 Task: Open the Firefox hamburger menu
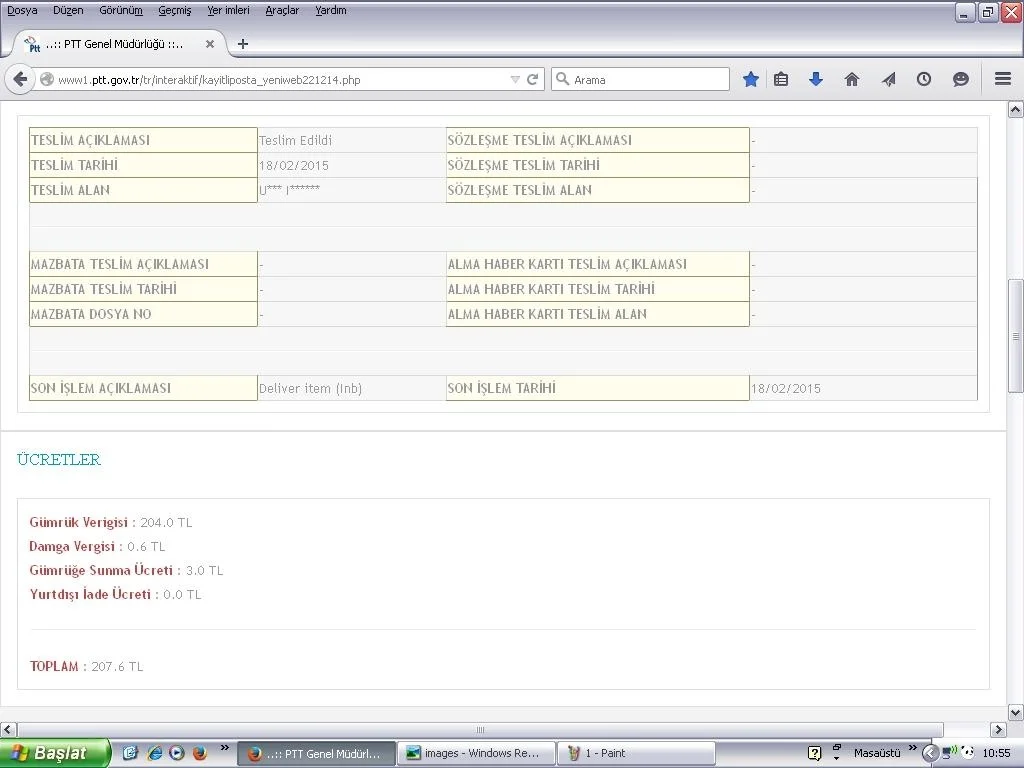(x=1003, y=80)
